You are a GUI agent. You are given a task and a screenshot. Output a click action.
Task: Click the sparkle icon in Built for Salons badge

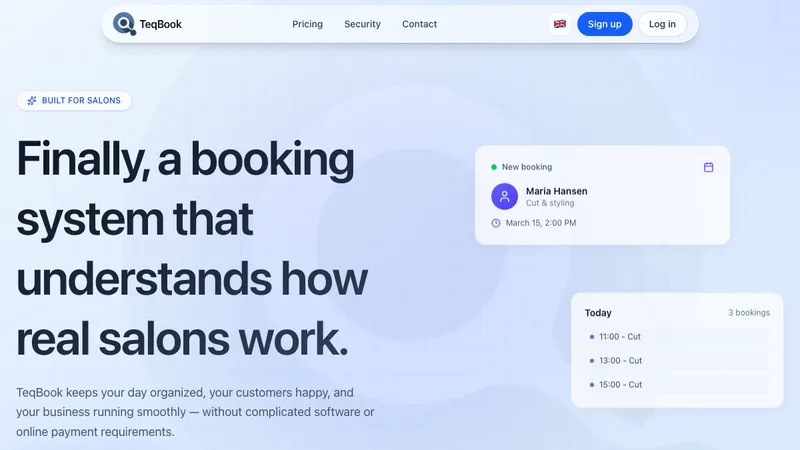32,101
